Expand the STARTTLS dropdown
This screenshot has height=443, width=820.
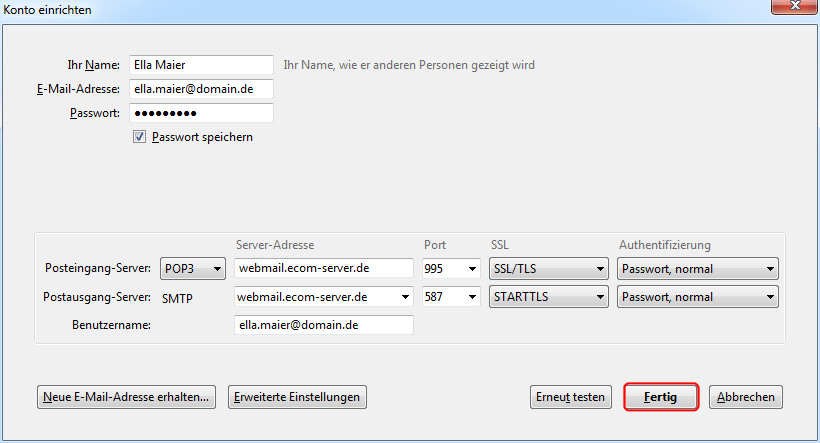tap(548, 297)
